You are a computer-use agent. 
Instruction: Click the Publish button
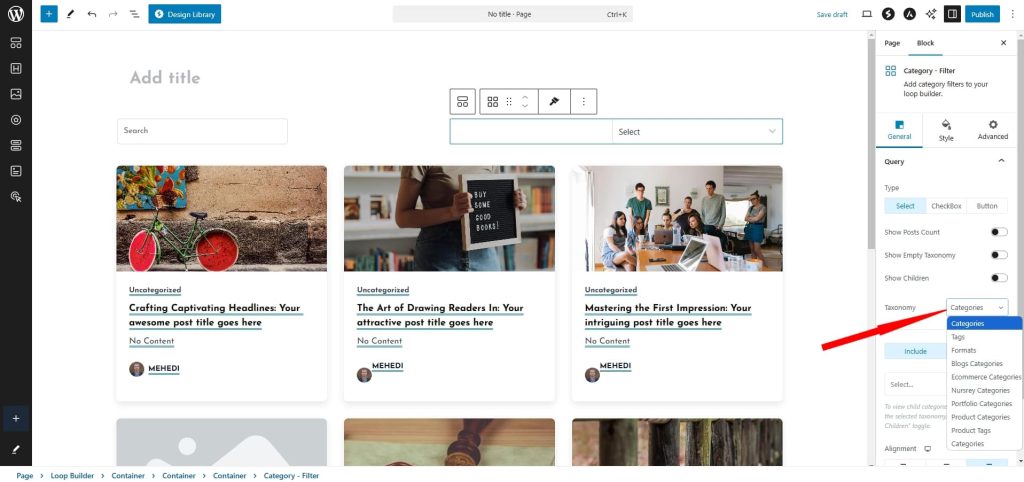982,14
